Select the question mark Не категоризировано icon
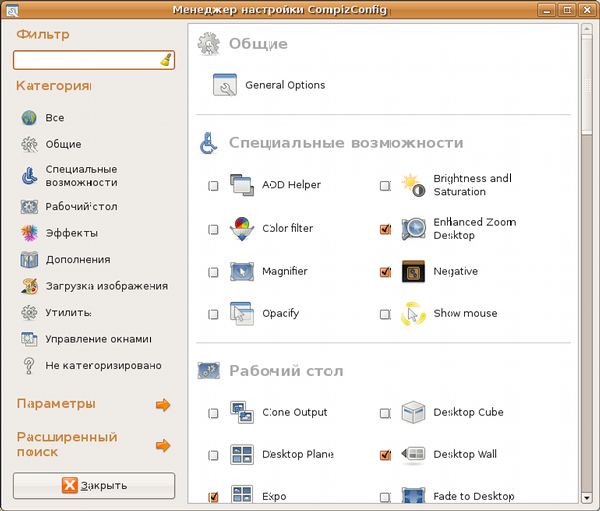 pos(29,366)
